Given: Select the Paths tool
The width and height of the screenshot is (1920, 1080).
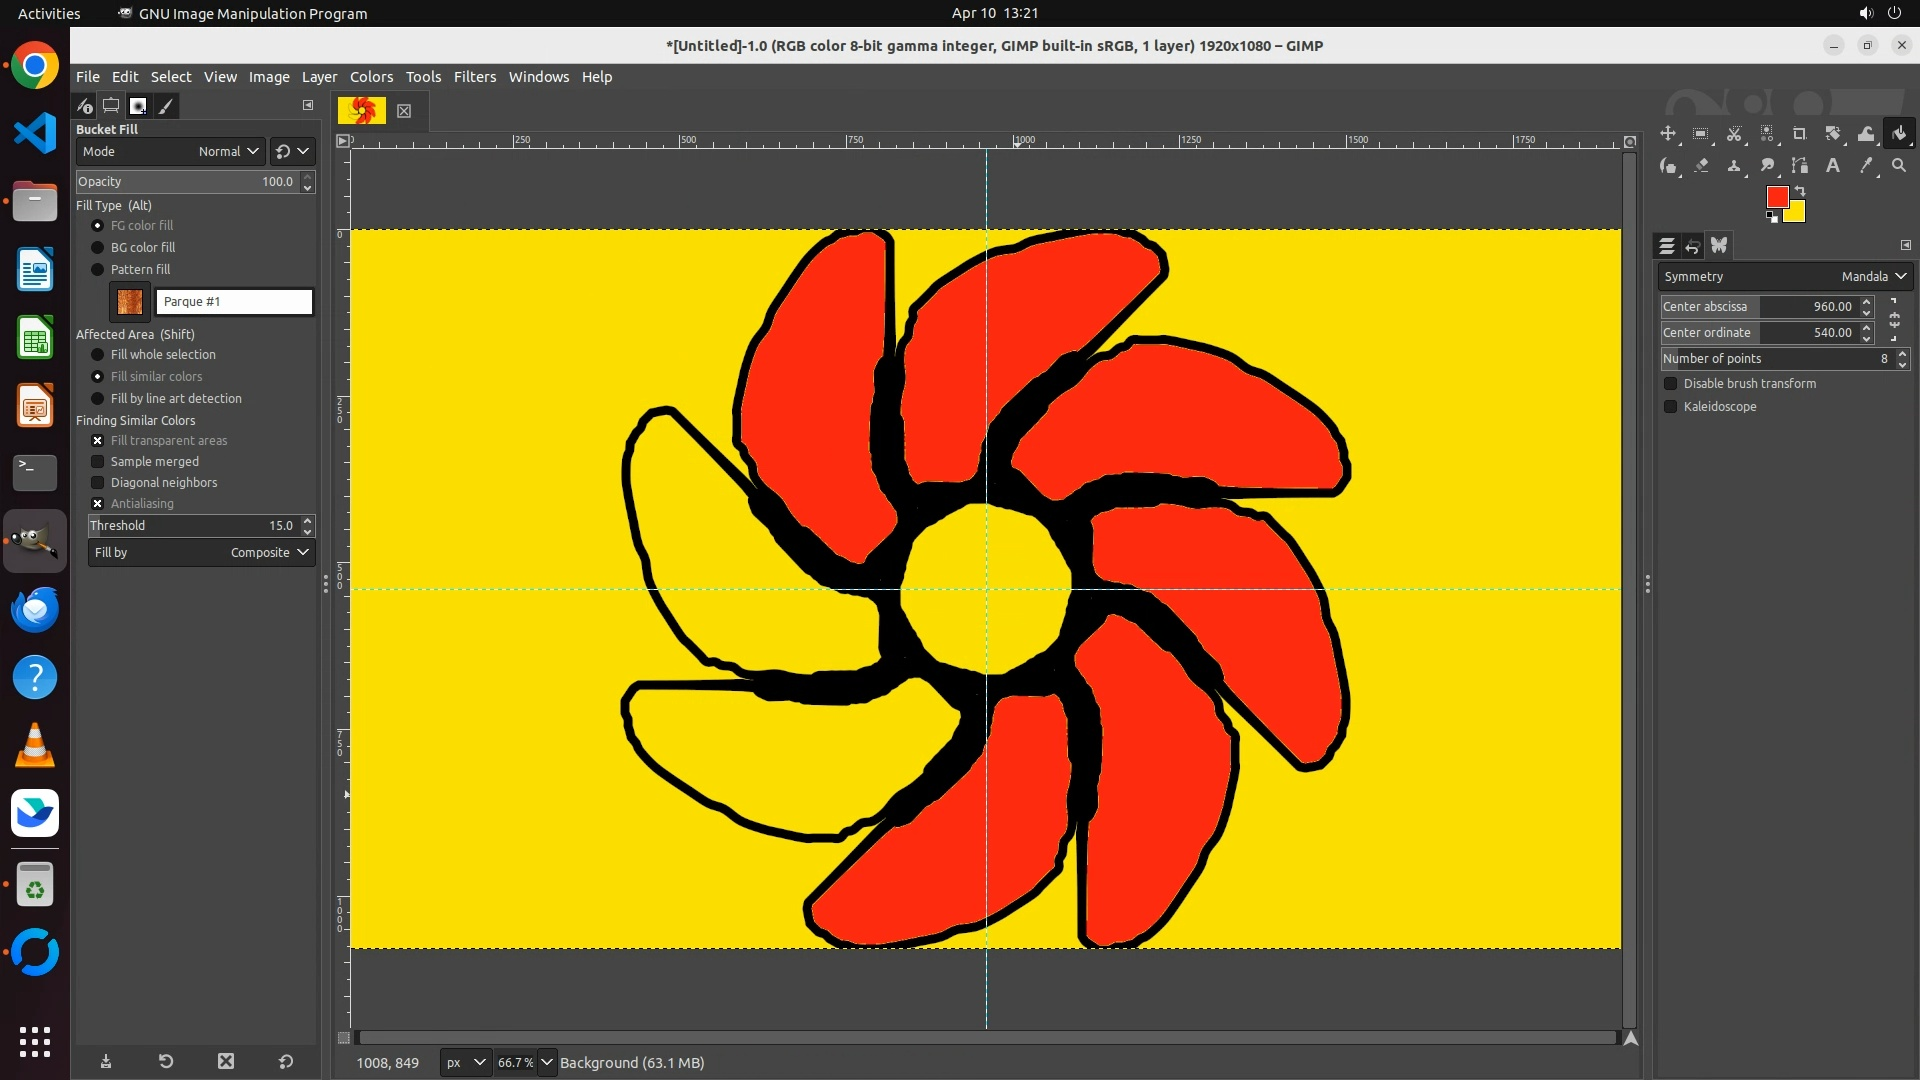Looking at the screenshot, I should click(1800, 166).
